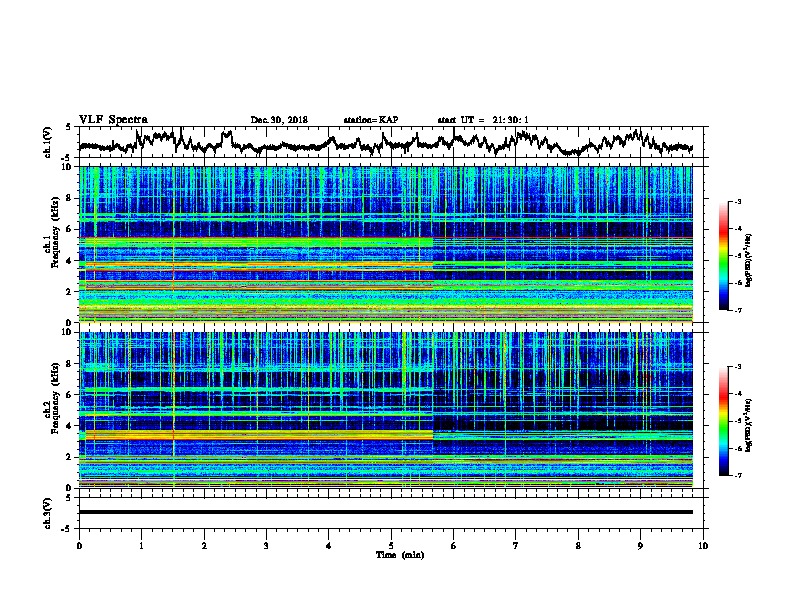Click the ch.1 frequency axis "4" tick label
Image resolution: width=792 pixels, height=612 pixels.
pos(70,261)
